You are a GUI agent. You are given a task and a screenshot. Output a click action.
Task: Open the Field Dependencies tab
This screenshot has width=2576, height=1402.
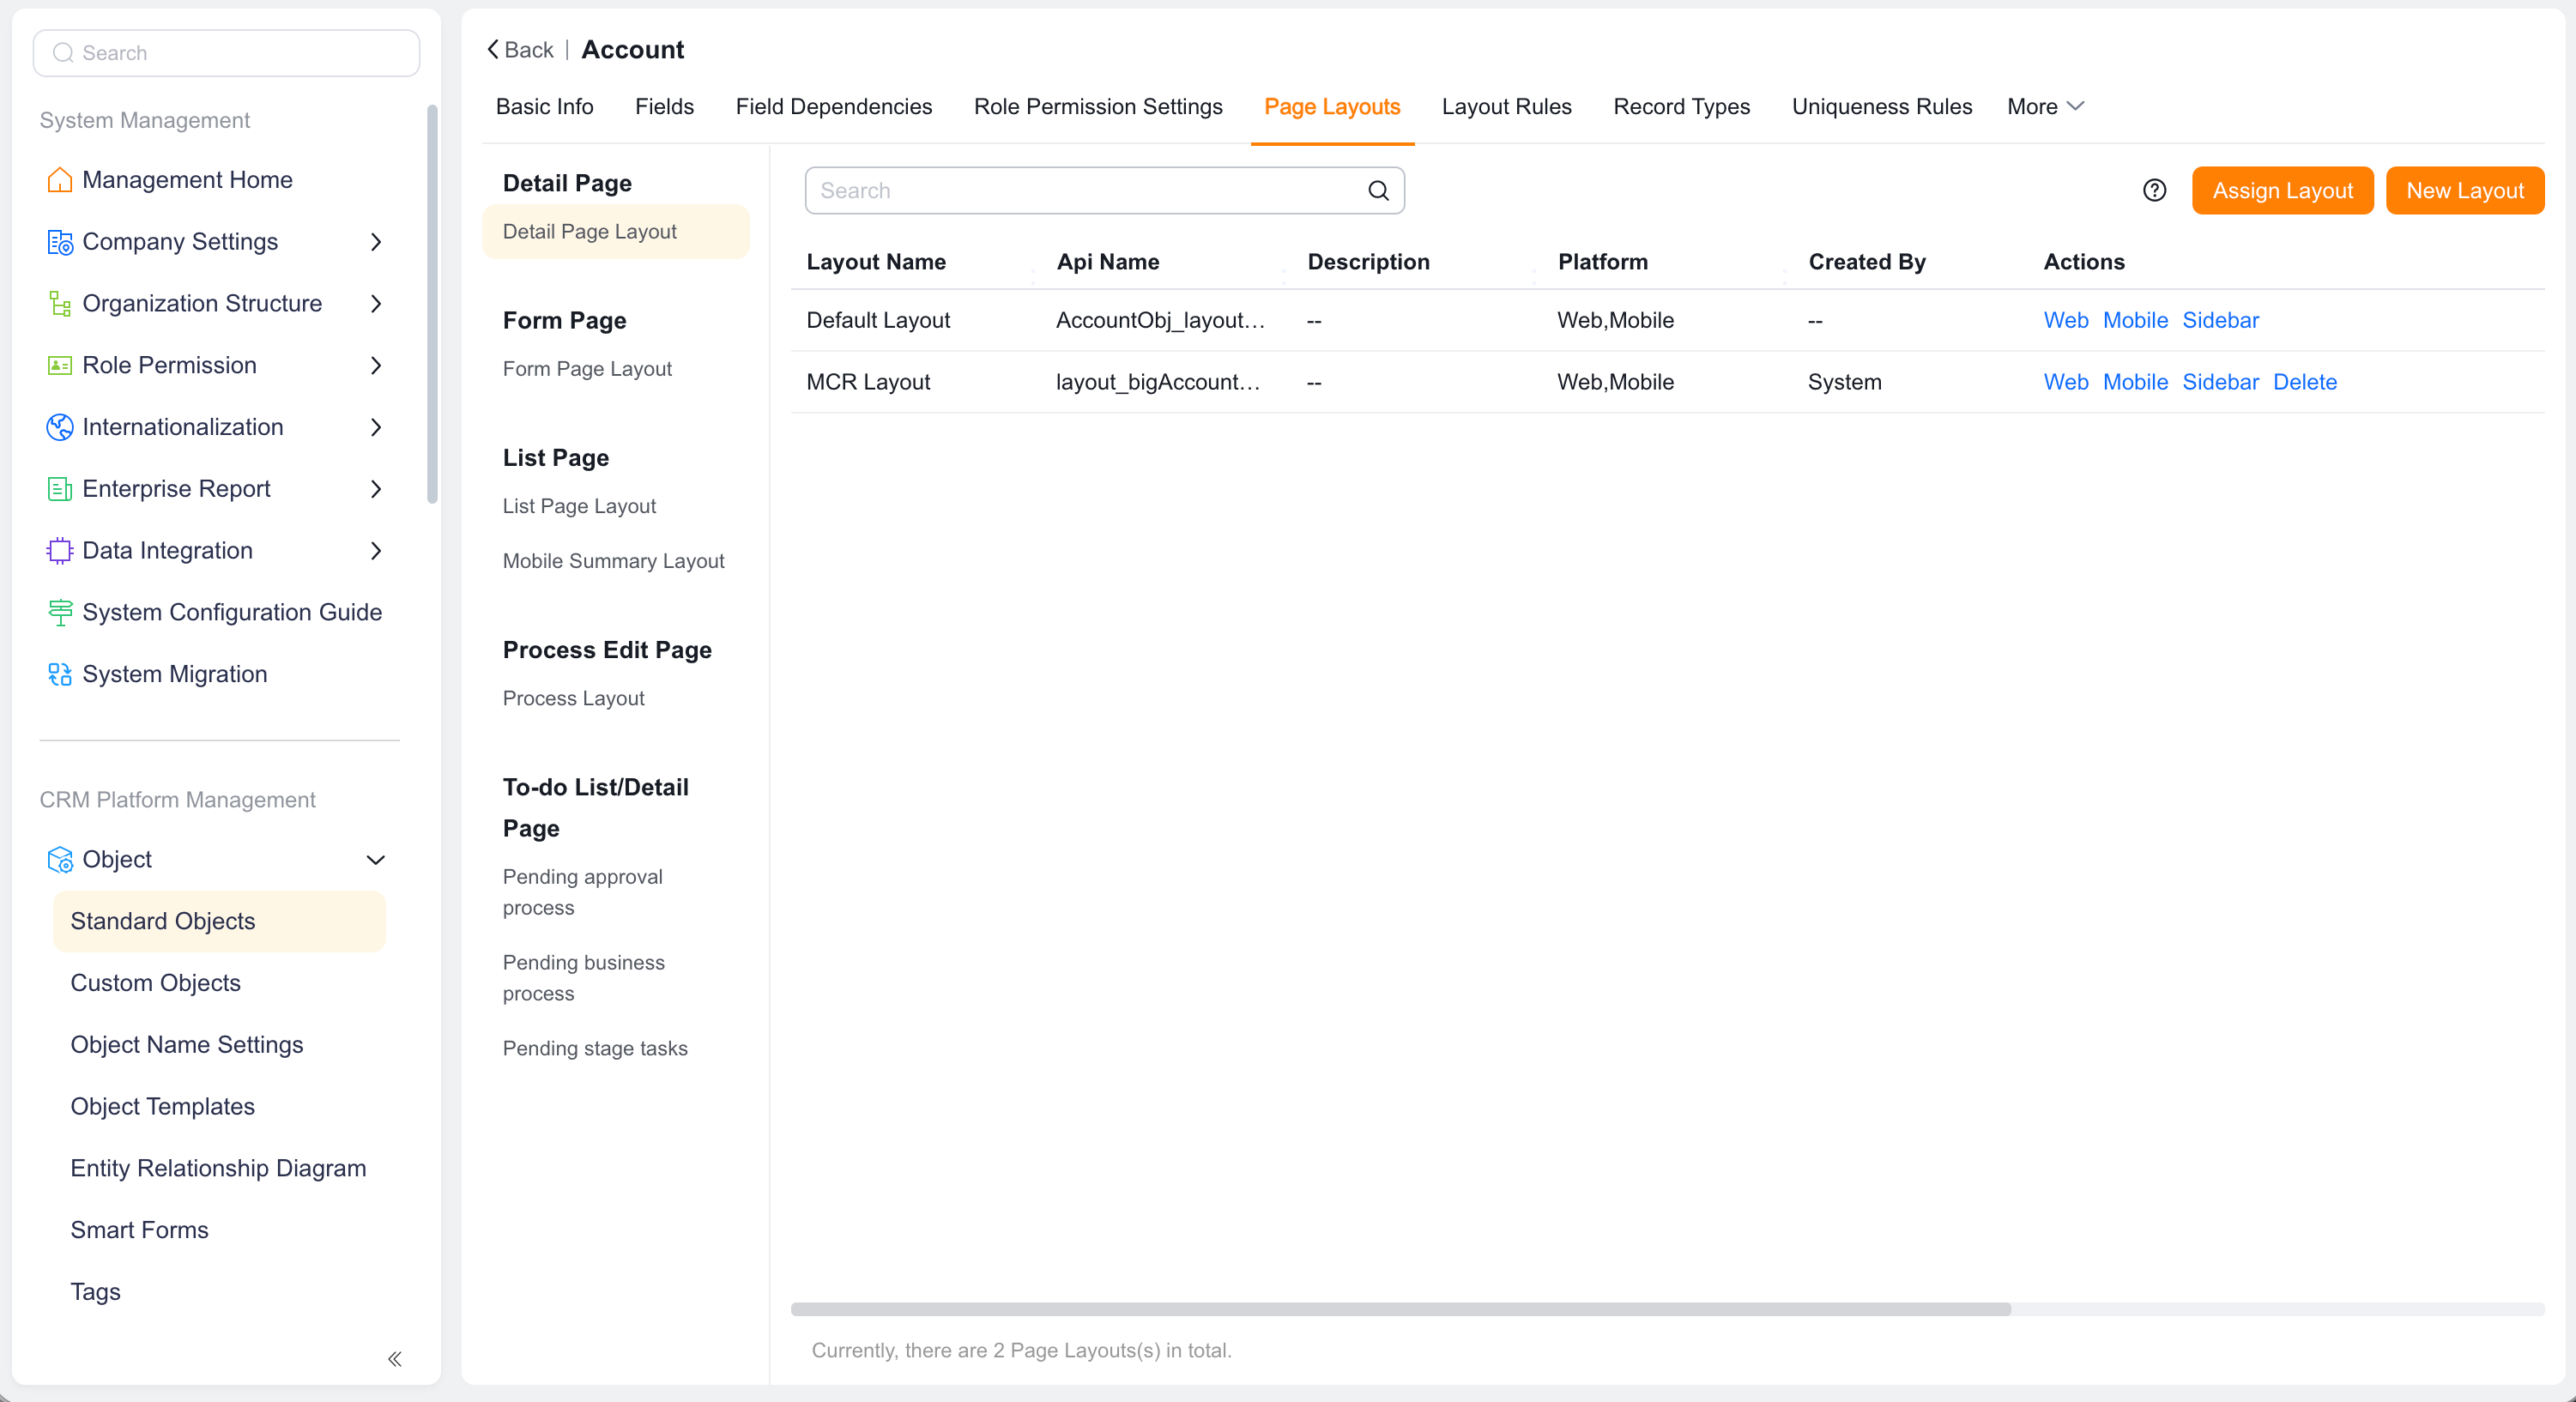833,107
